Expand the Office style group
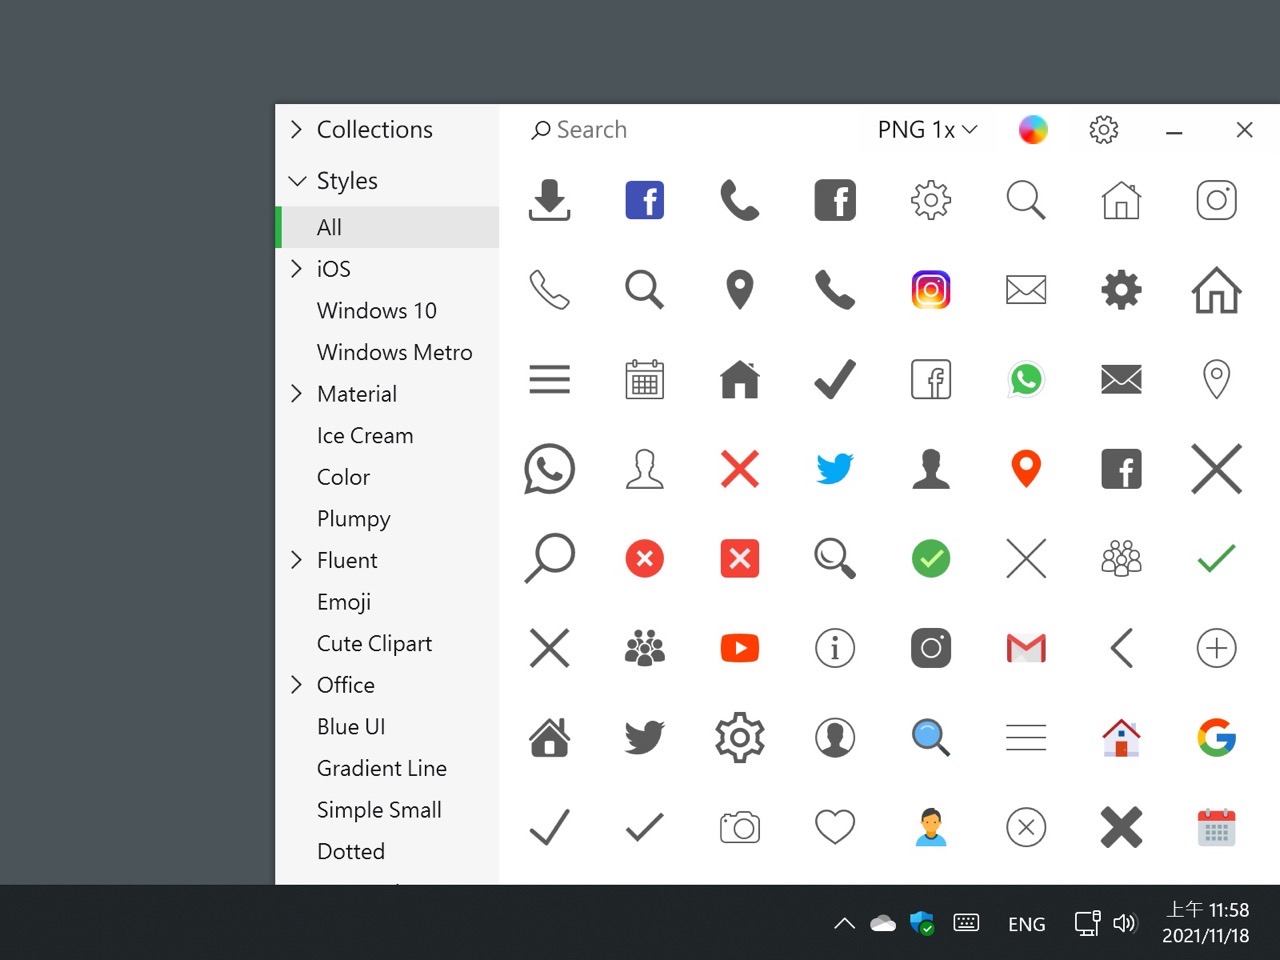Screen dimensions: 1280x960 click(x=296, y=684)
